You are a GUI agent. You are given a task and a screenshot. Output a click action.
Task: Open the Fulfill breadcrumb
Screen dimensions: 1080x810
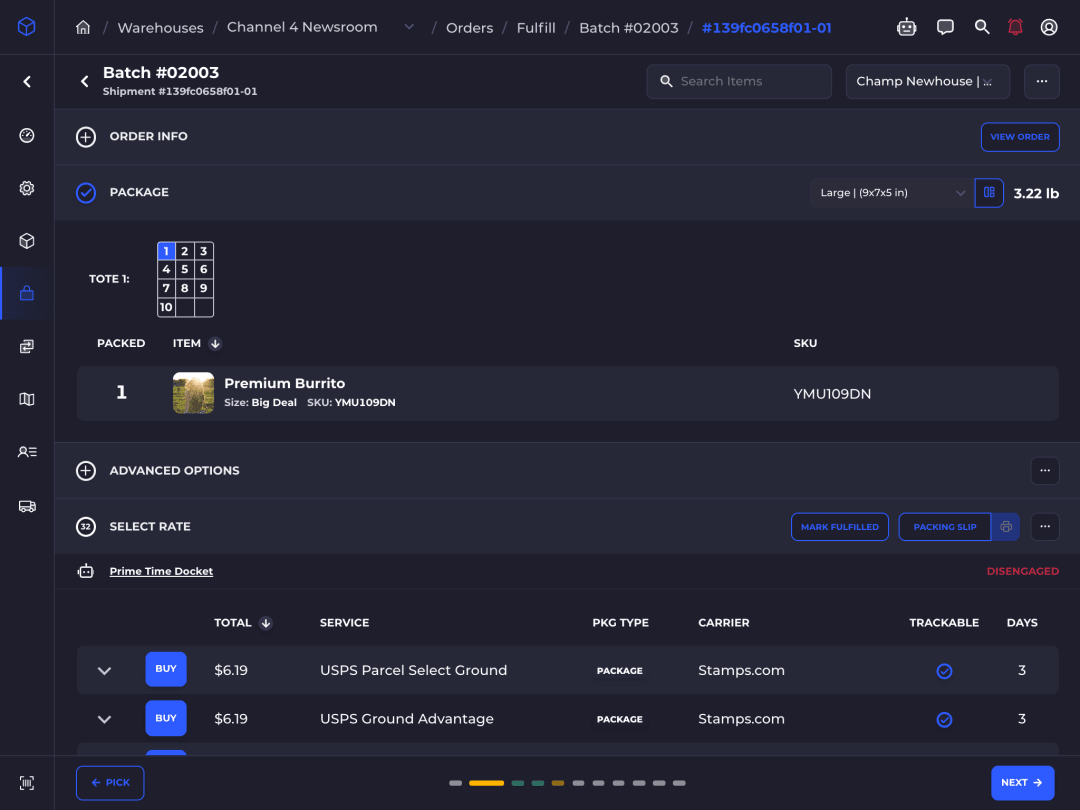click(536, 28)
